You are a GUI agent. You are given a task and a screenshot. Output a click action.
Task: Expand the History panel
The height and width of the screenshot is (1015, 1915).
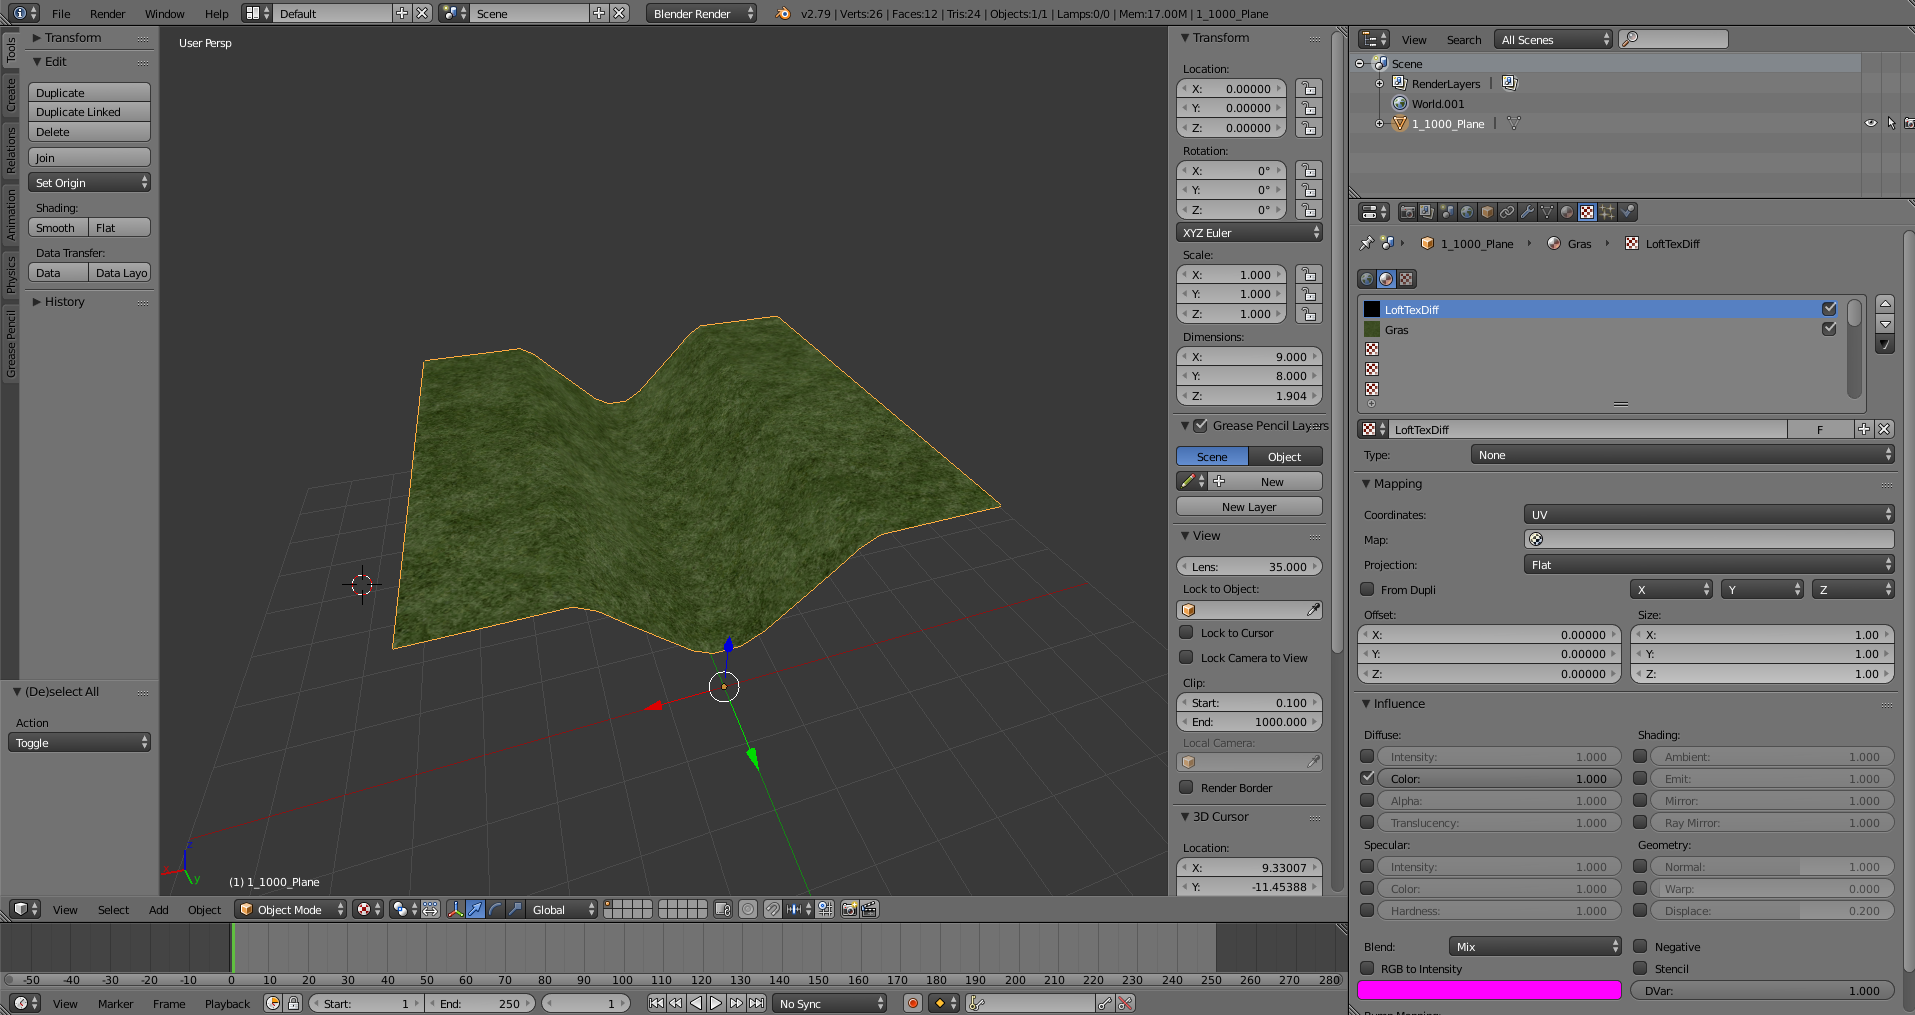click(x=64, y=302)
